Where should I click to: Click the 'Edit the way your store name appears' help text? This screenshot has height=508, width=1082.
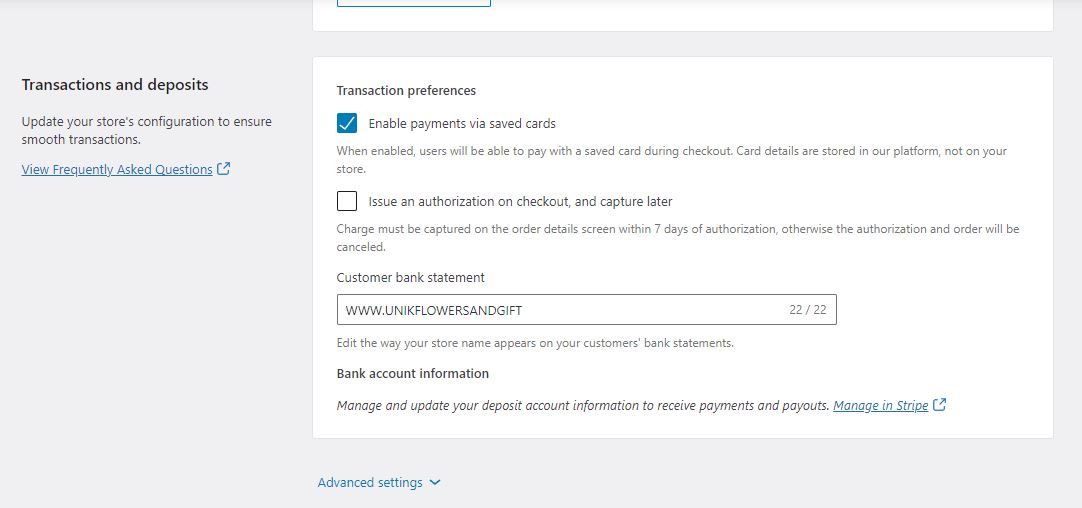tap(535, 343)
